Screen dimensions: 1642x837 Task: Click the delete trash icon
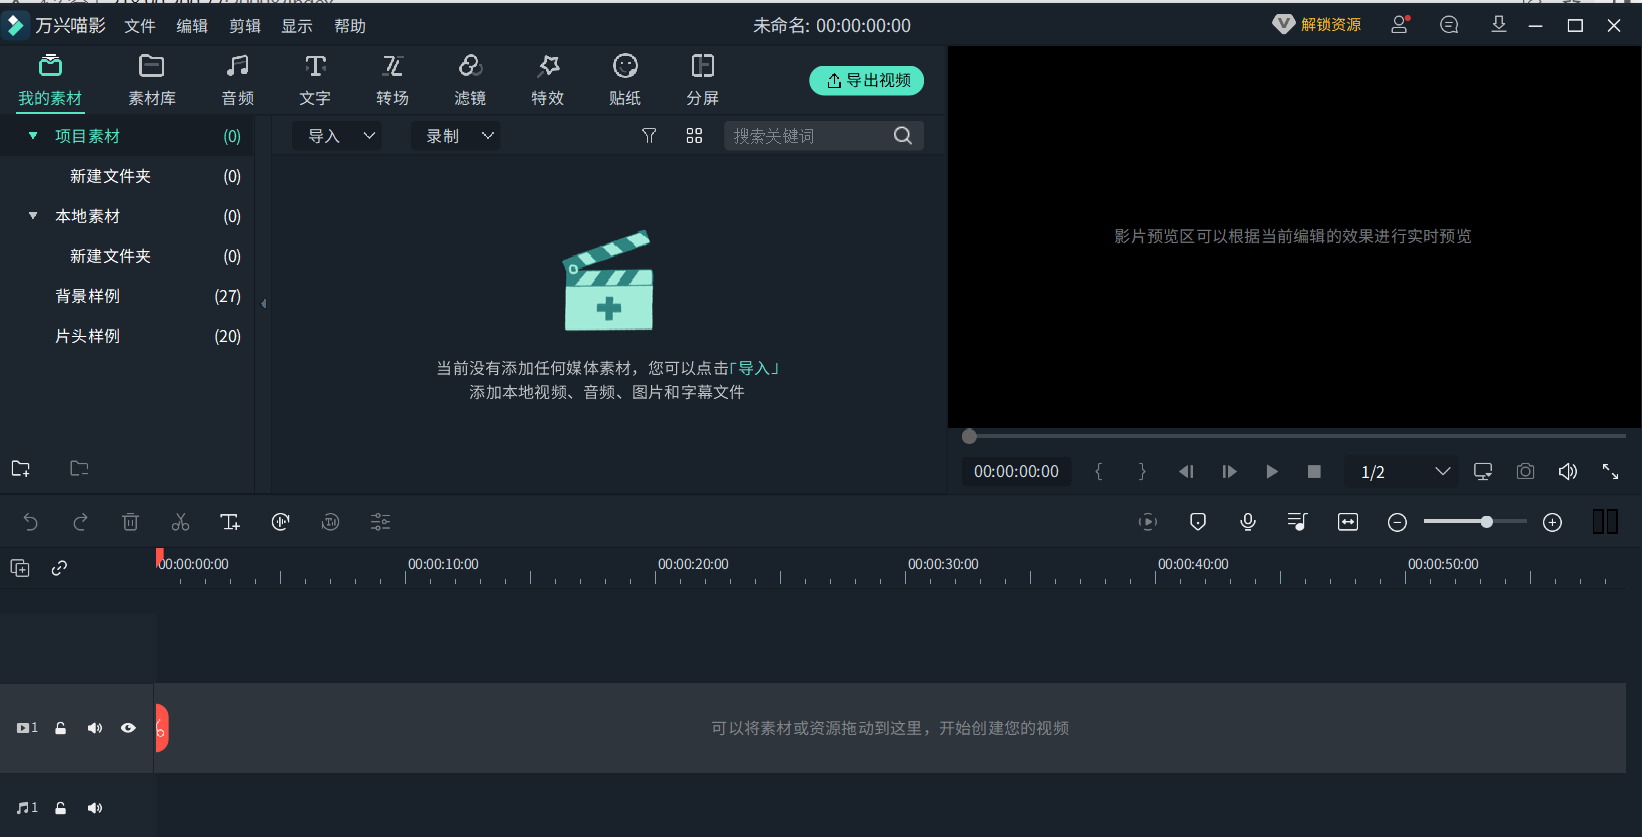(x=130, y=522)
